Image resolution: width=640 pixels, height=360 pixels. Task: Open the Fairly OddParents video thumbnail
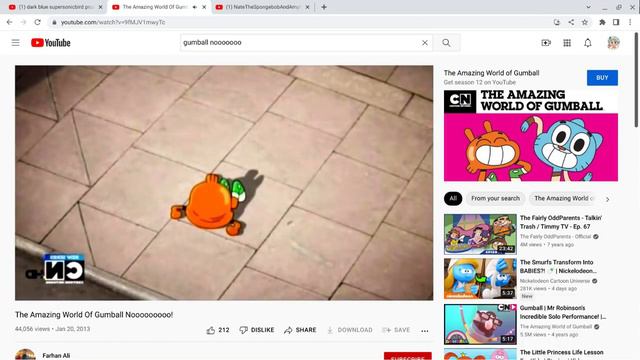(480, 234)
